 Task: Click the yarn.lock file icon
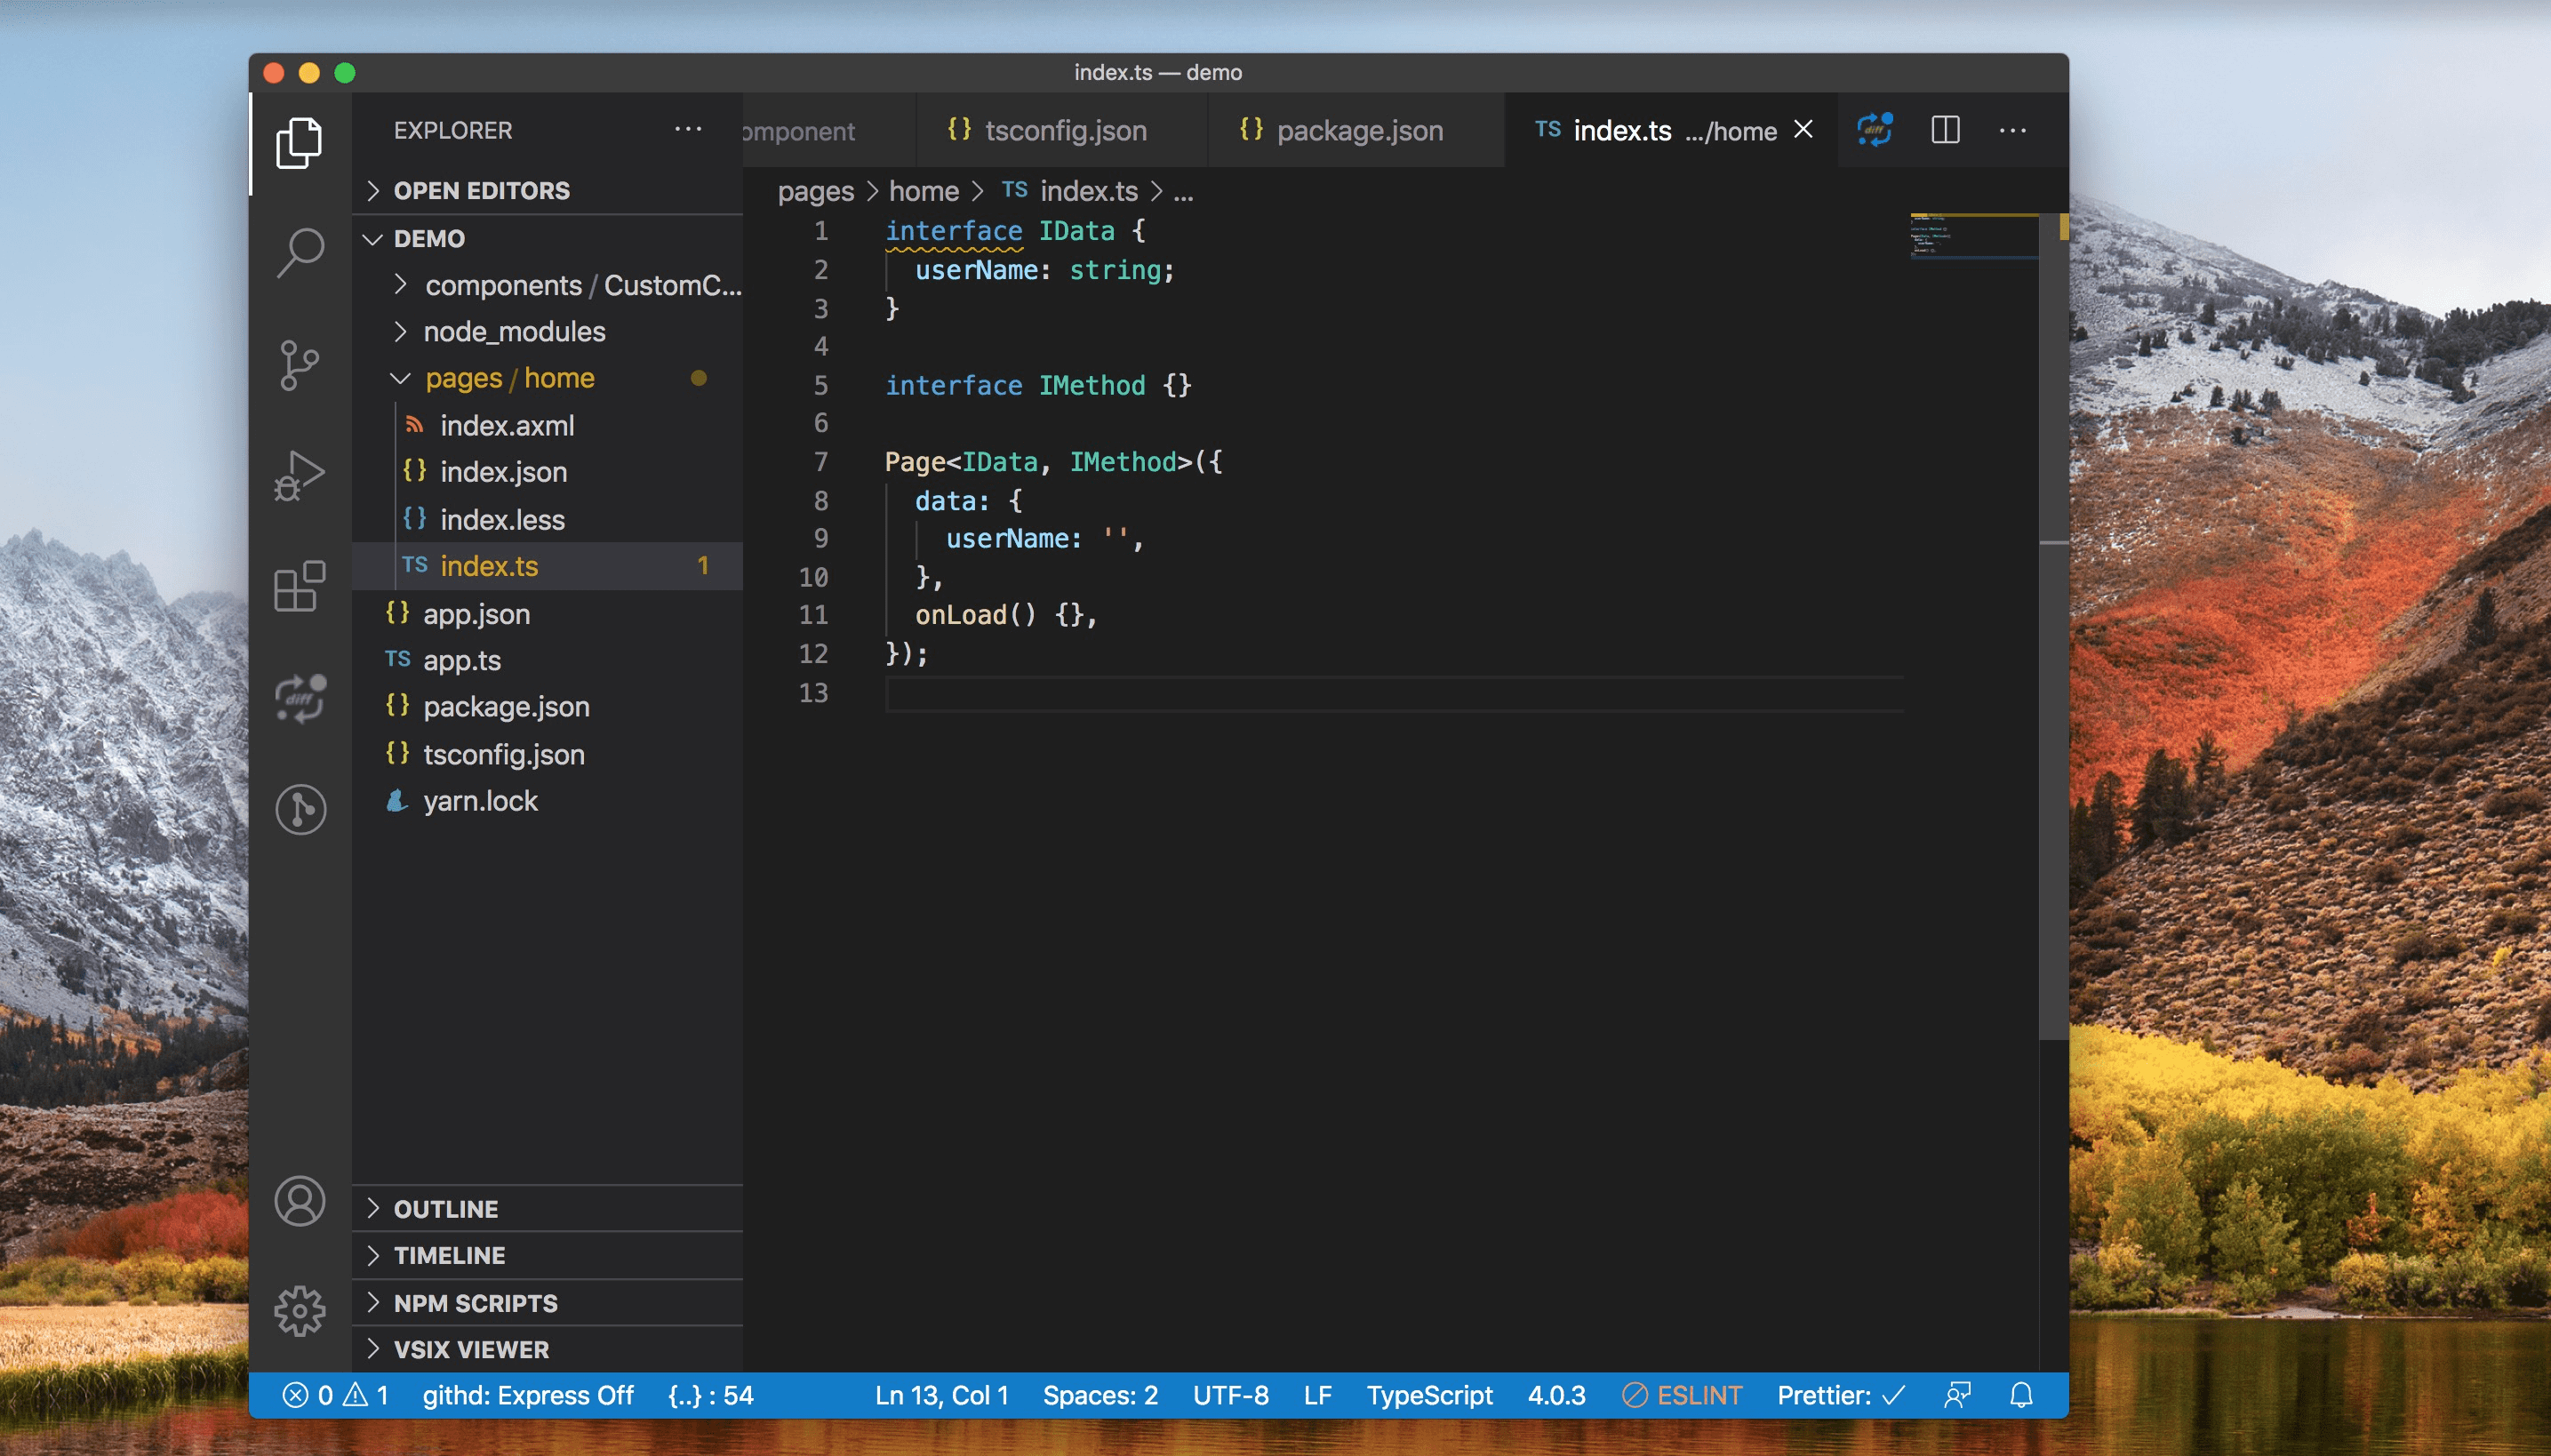(397, 801)
